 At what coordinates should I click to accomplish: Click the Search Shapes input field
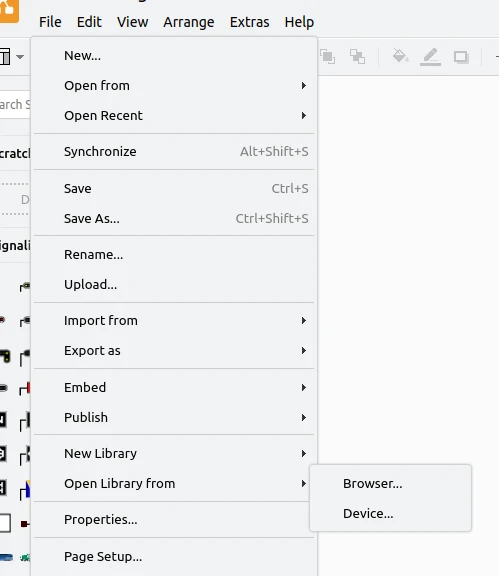pyautogui.click(x=15, y=105)
